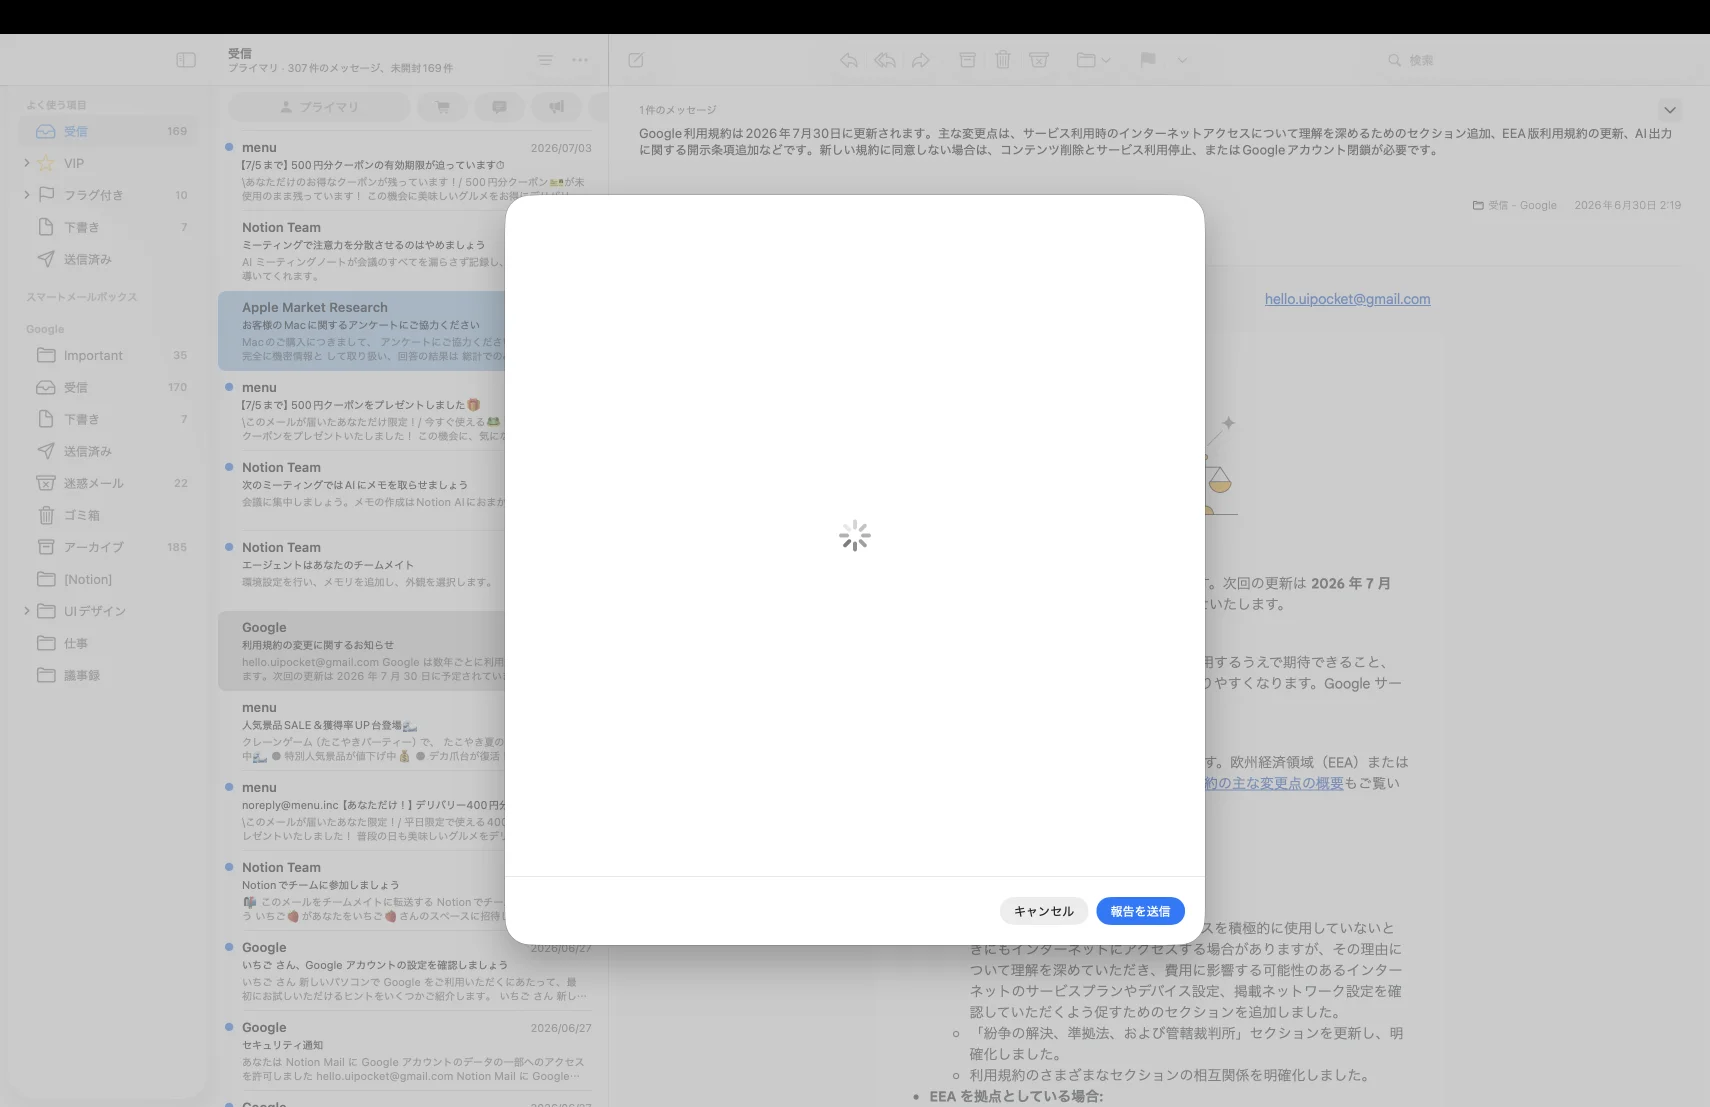This screenshot has height=1107, width=1710.
Task: Toggle the Mail sidebar visibility
Action: (186, 60)
